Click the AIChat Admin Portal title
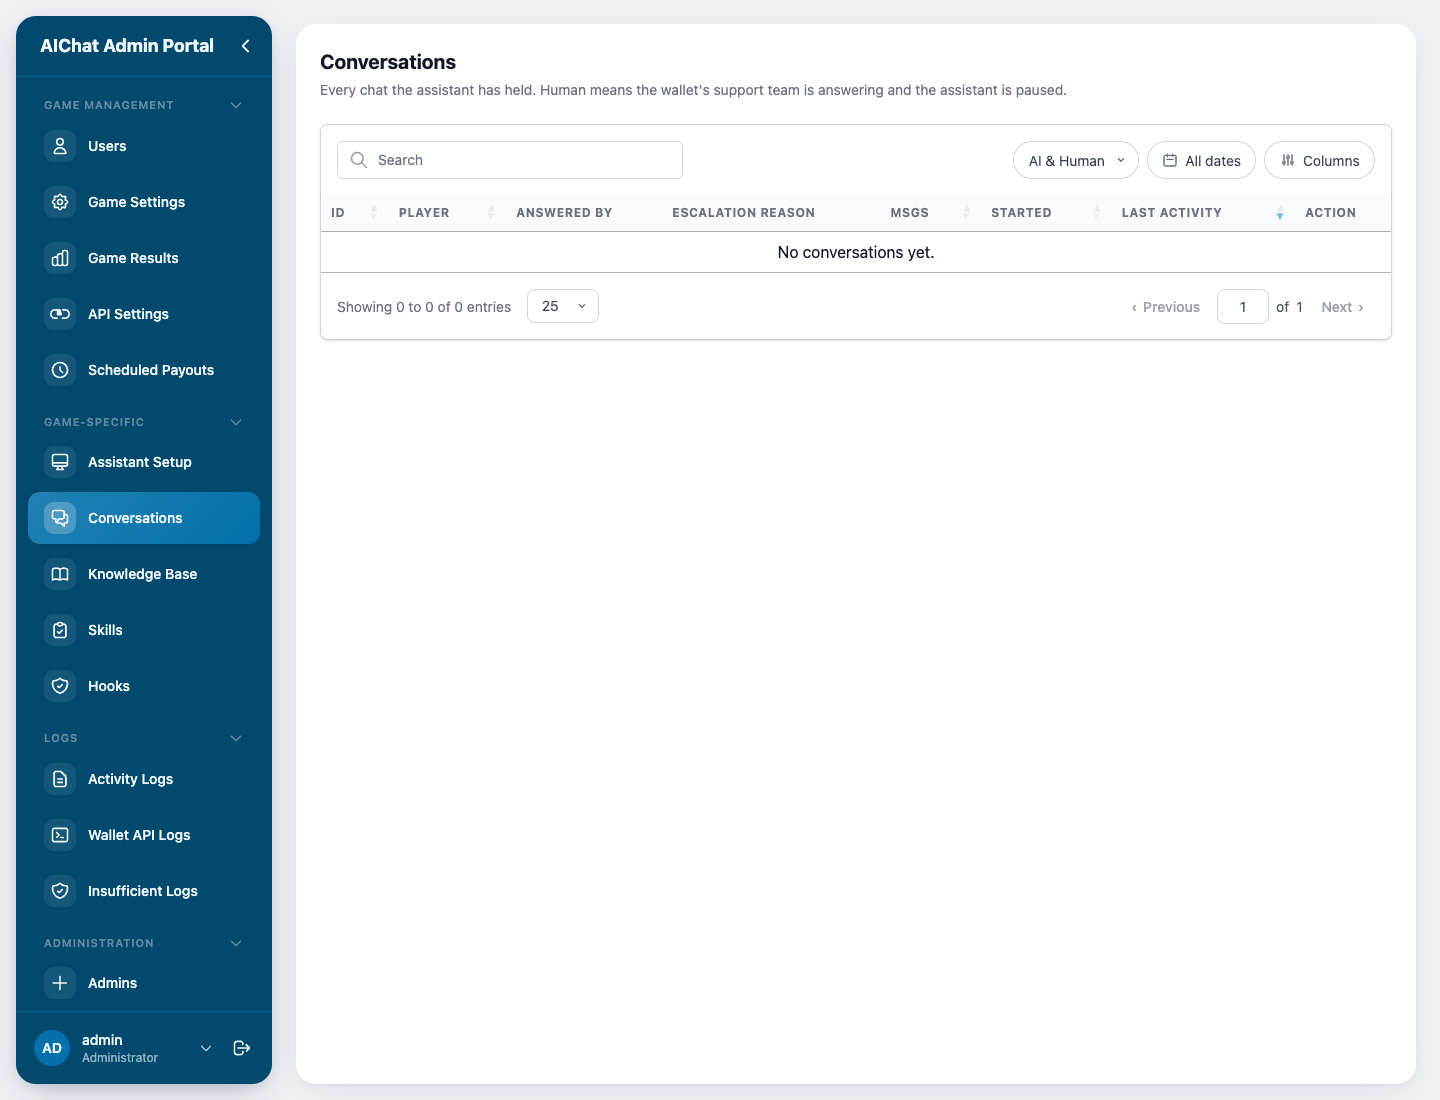 coord(127,46)
